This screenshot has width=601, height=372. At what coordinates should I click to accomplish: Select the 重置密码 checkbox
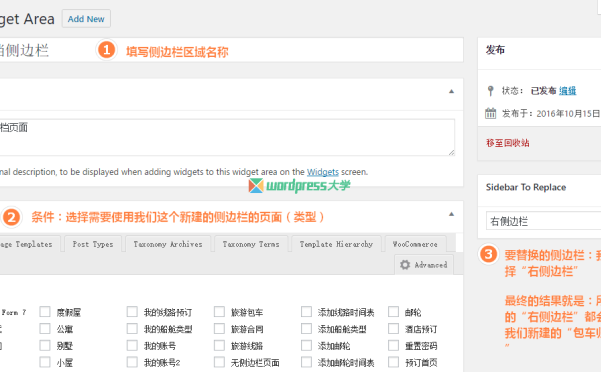[394, 346]
